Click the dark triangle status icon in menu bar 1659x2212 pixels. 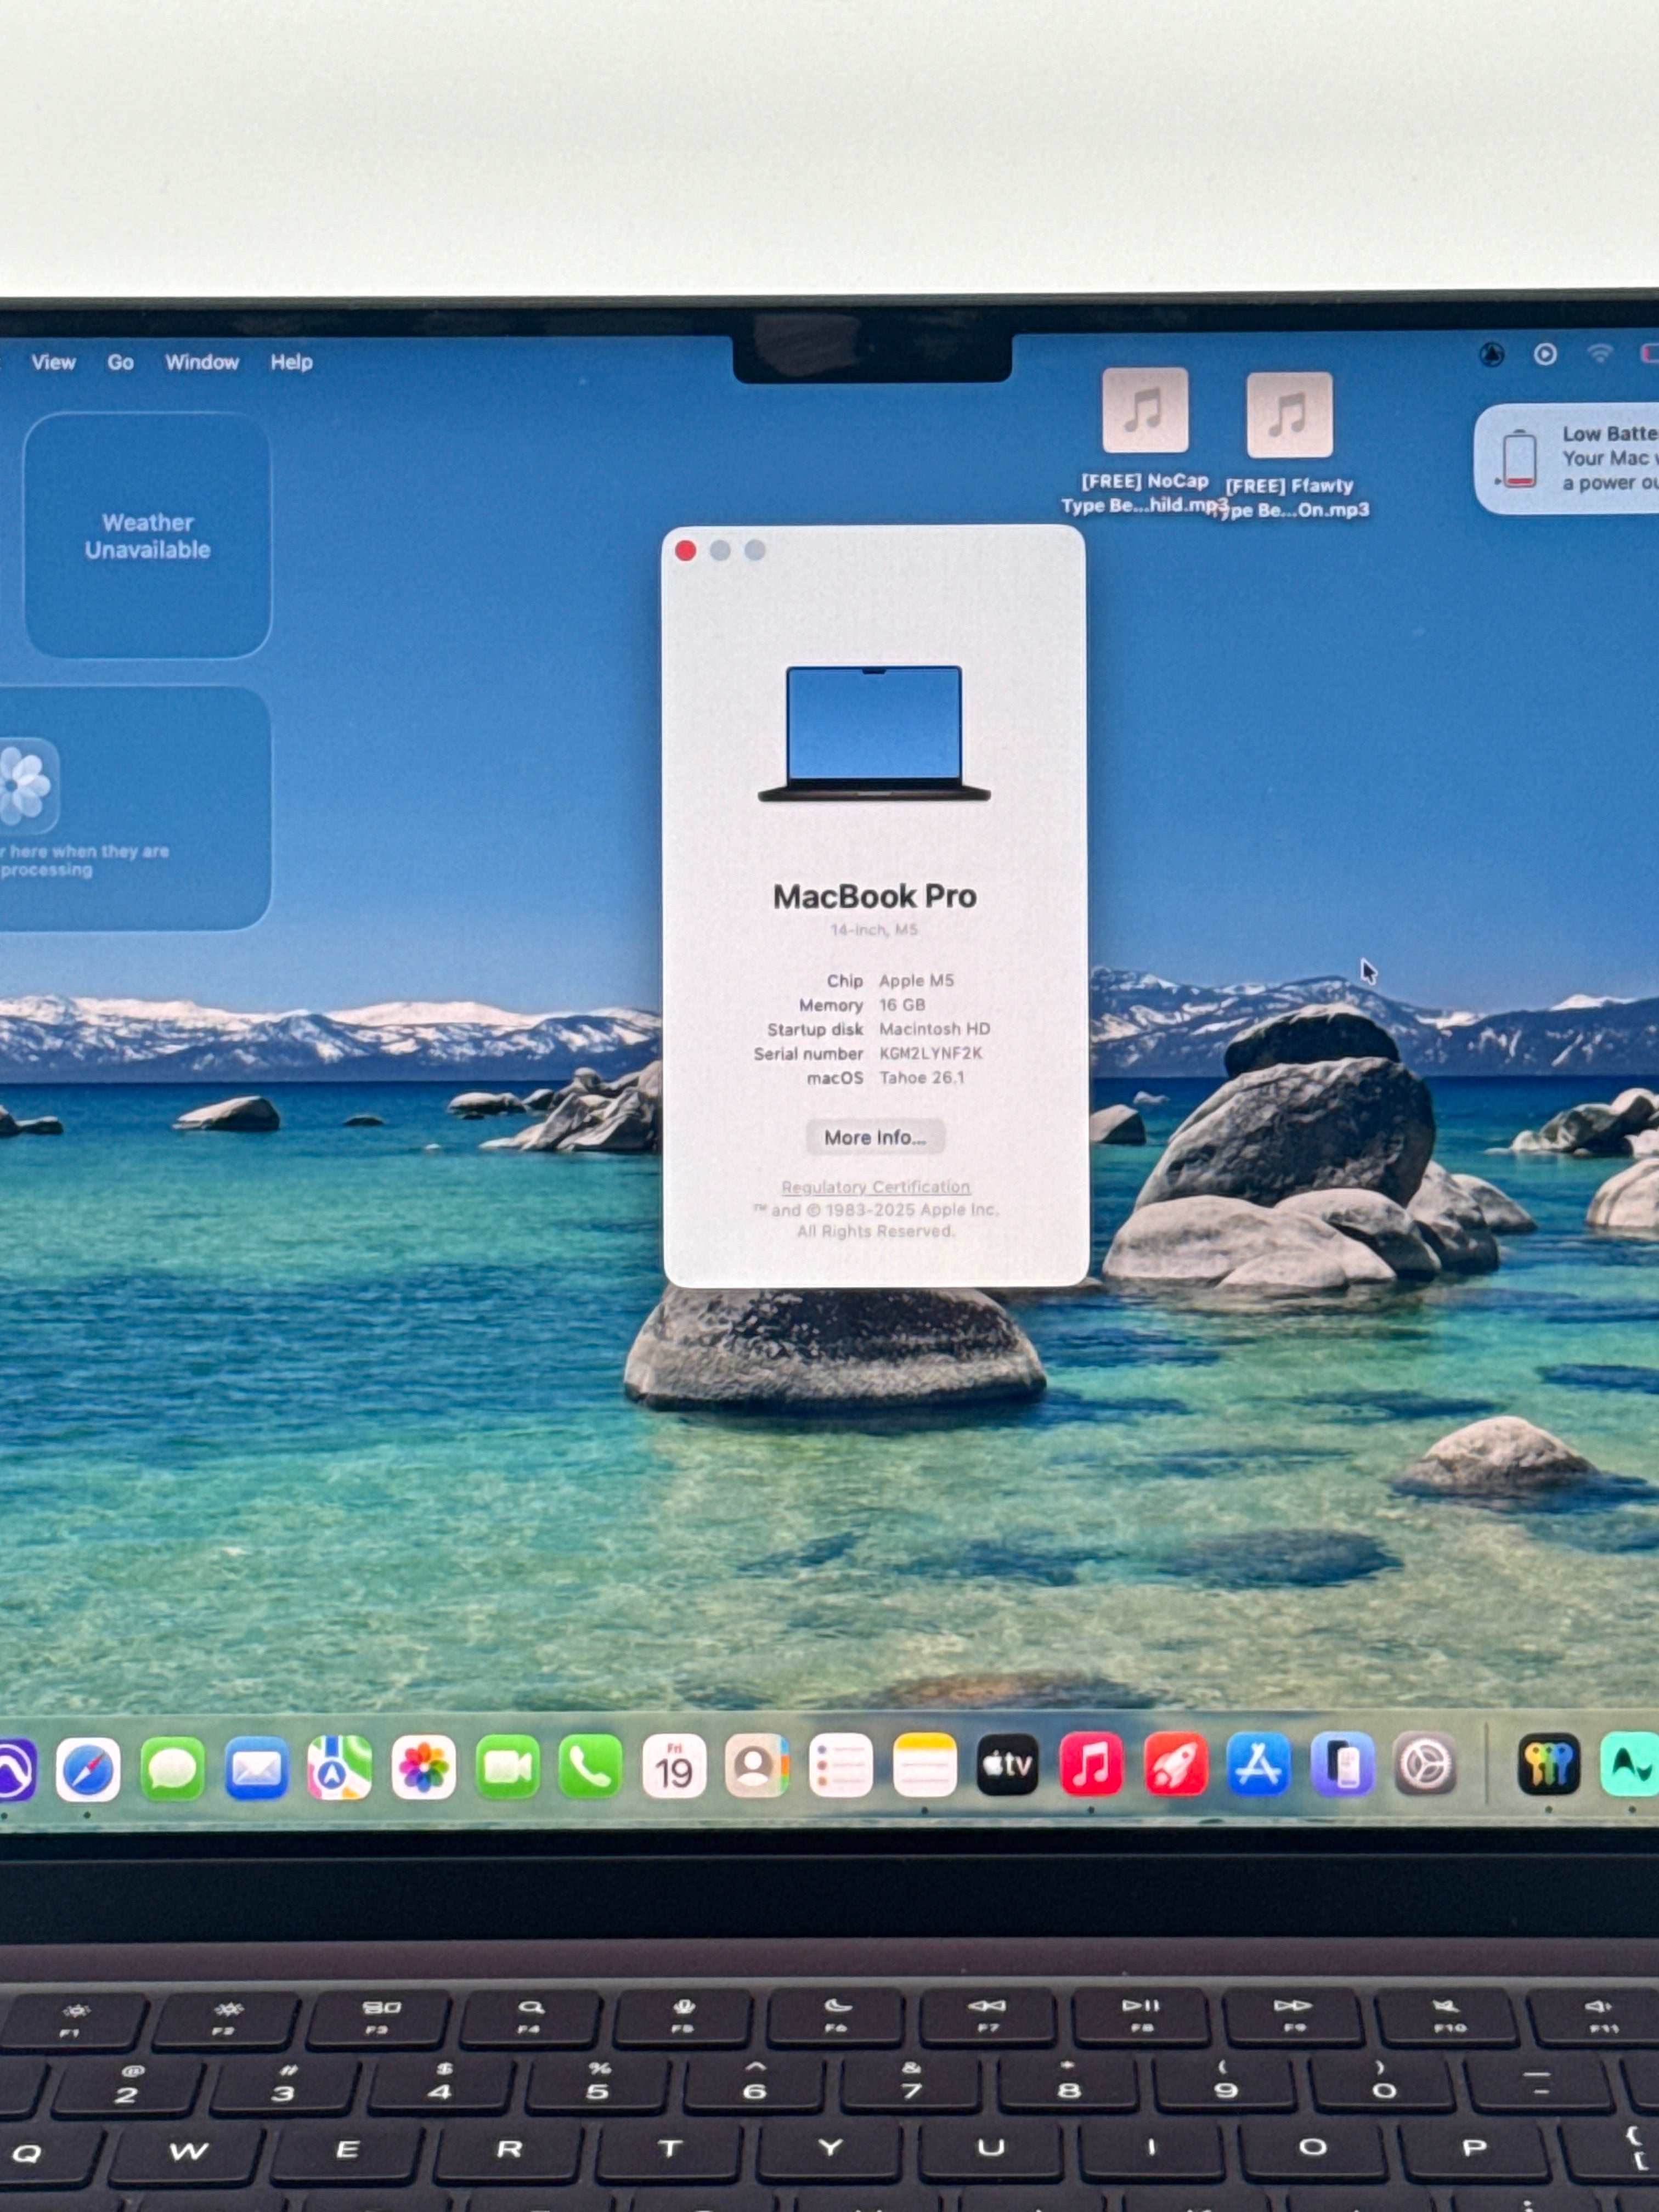(1492, 354)
